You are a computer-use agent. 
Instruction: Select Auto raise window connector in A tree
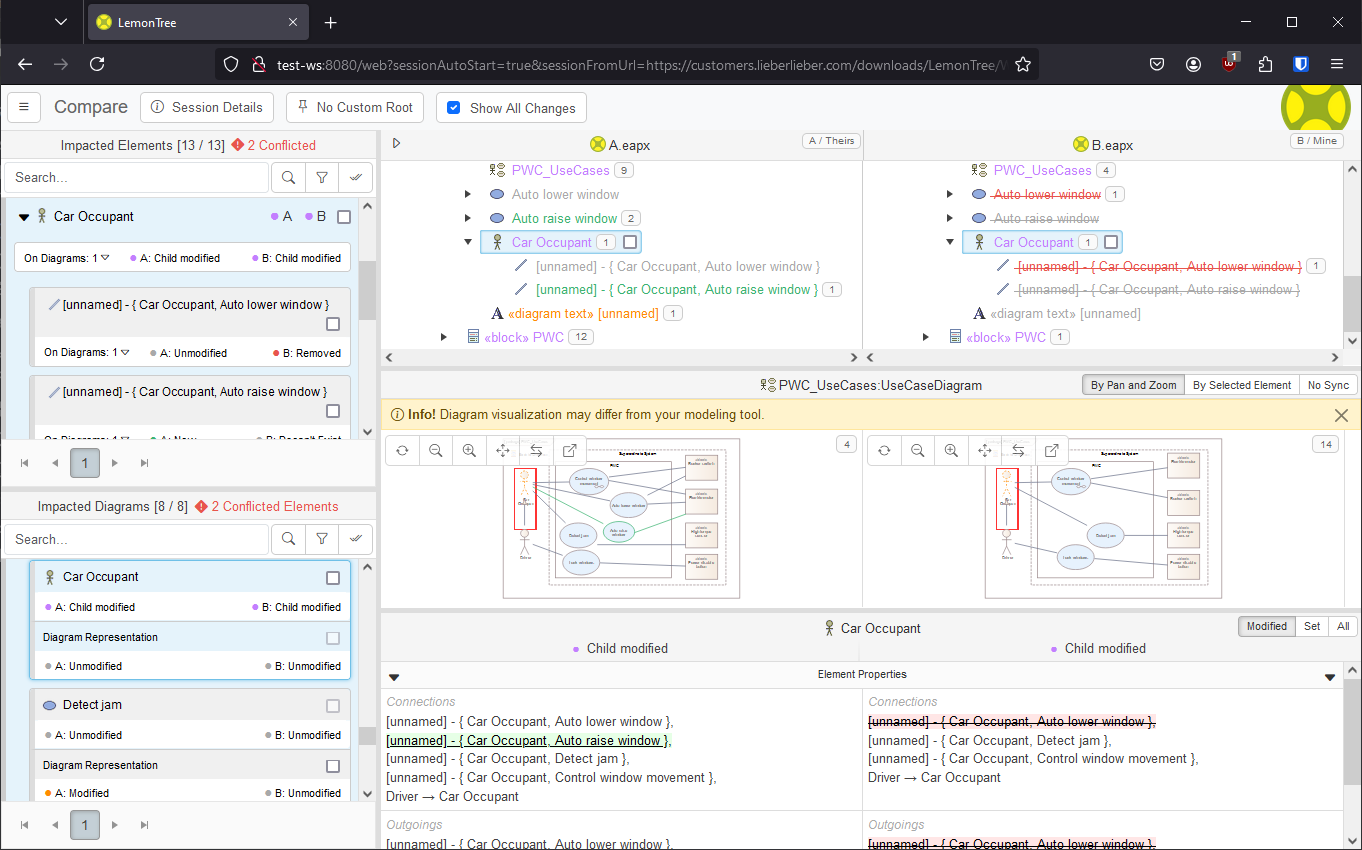coord(677,290)
